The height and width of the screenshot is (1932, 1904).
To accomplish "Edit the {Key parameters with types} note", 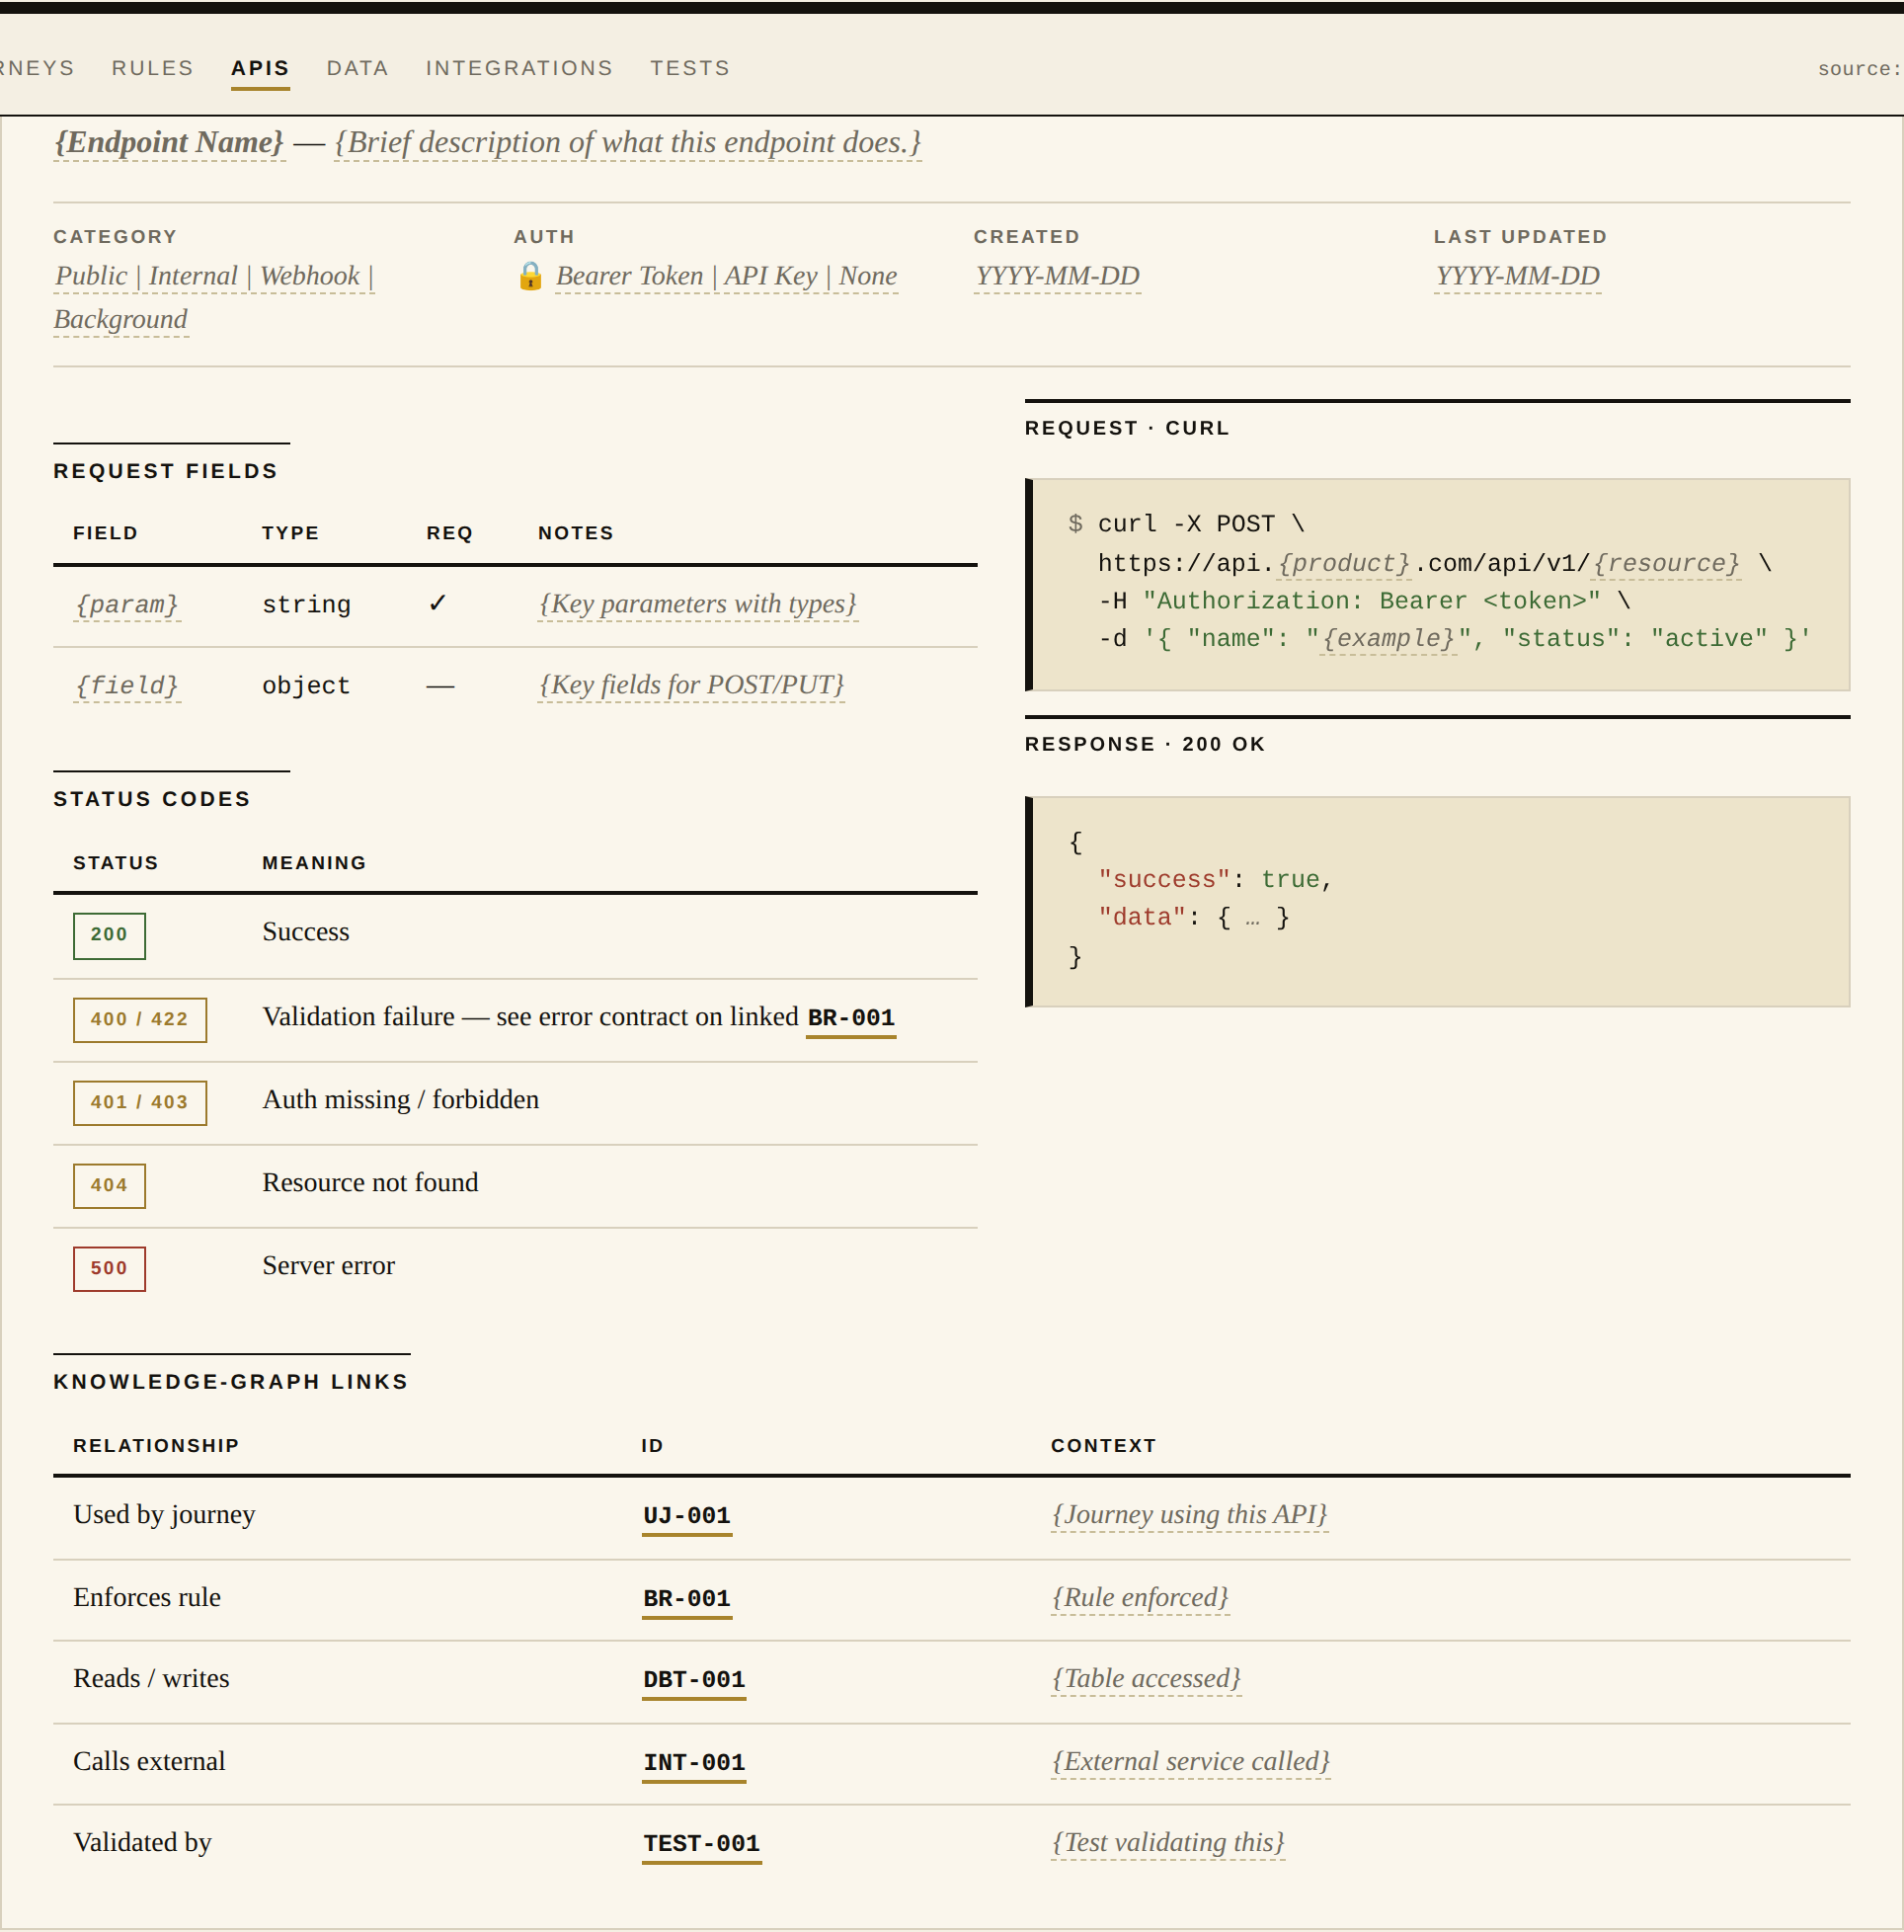I will [698, 604].
